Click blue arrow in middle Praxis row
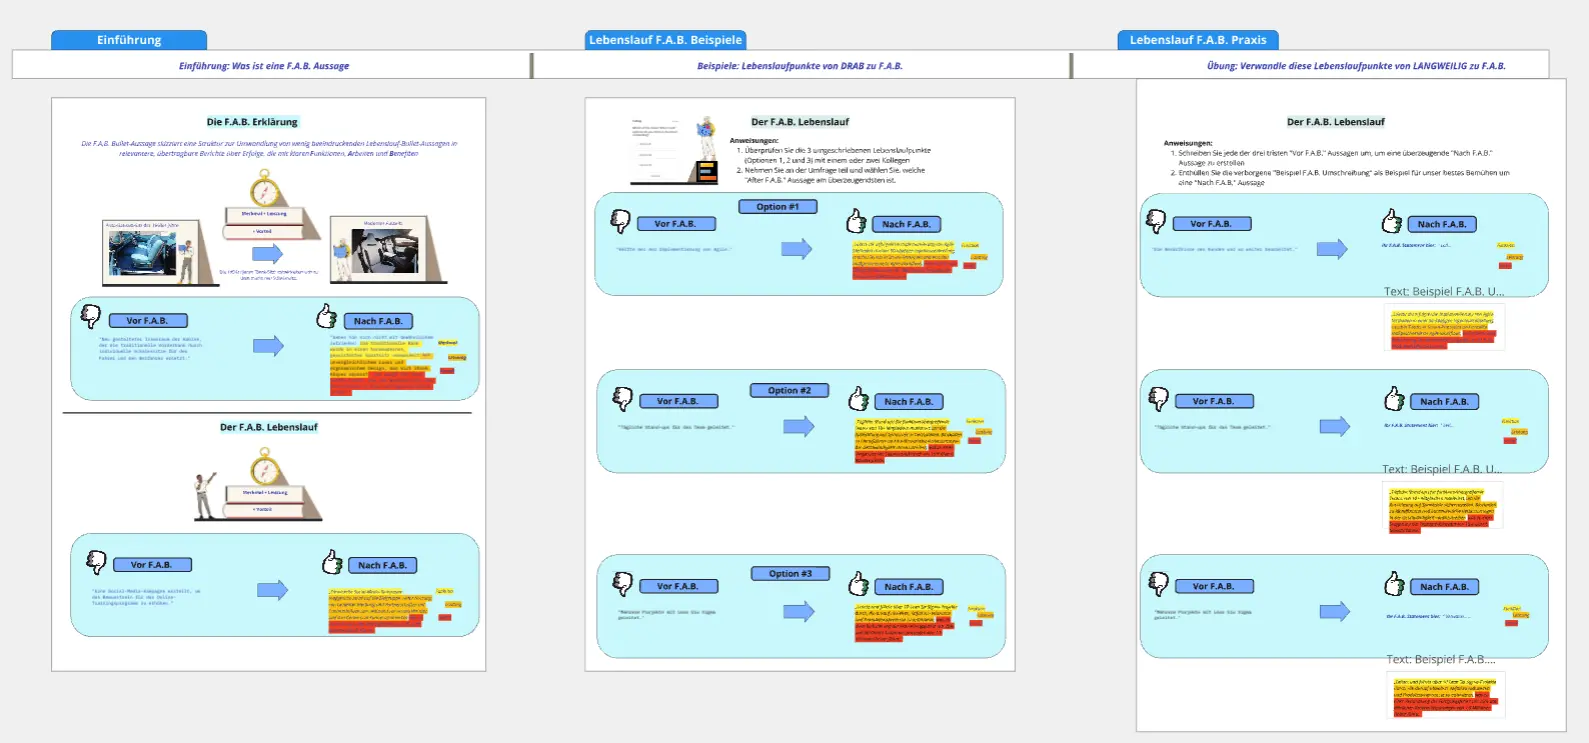1589x743 pixels. pyautogui.click(x=1334, y=427)
